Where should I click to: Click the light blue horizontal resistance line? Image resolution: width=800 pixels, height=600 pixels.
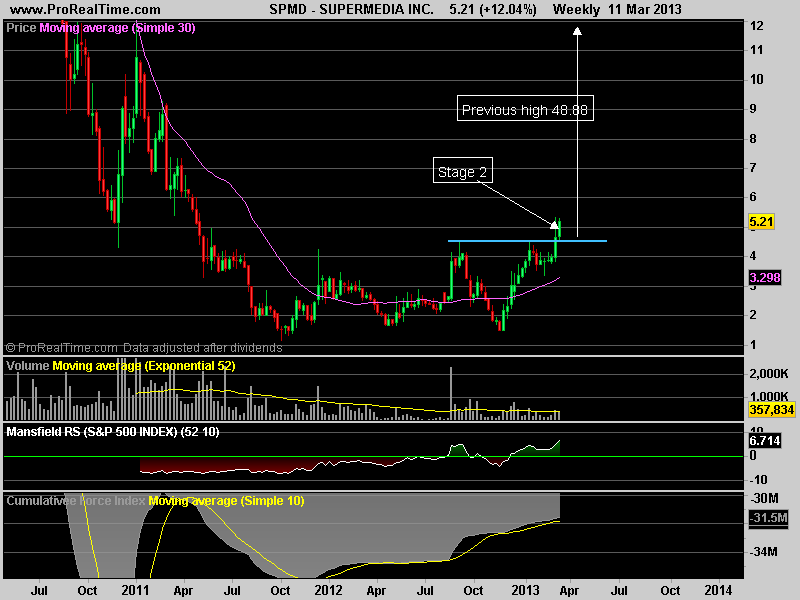[527, 240]
